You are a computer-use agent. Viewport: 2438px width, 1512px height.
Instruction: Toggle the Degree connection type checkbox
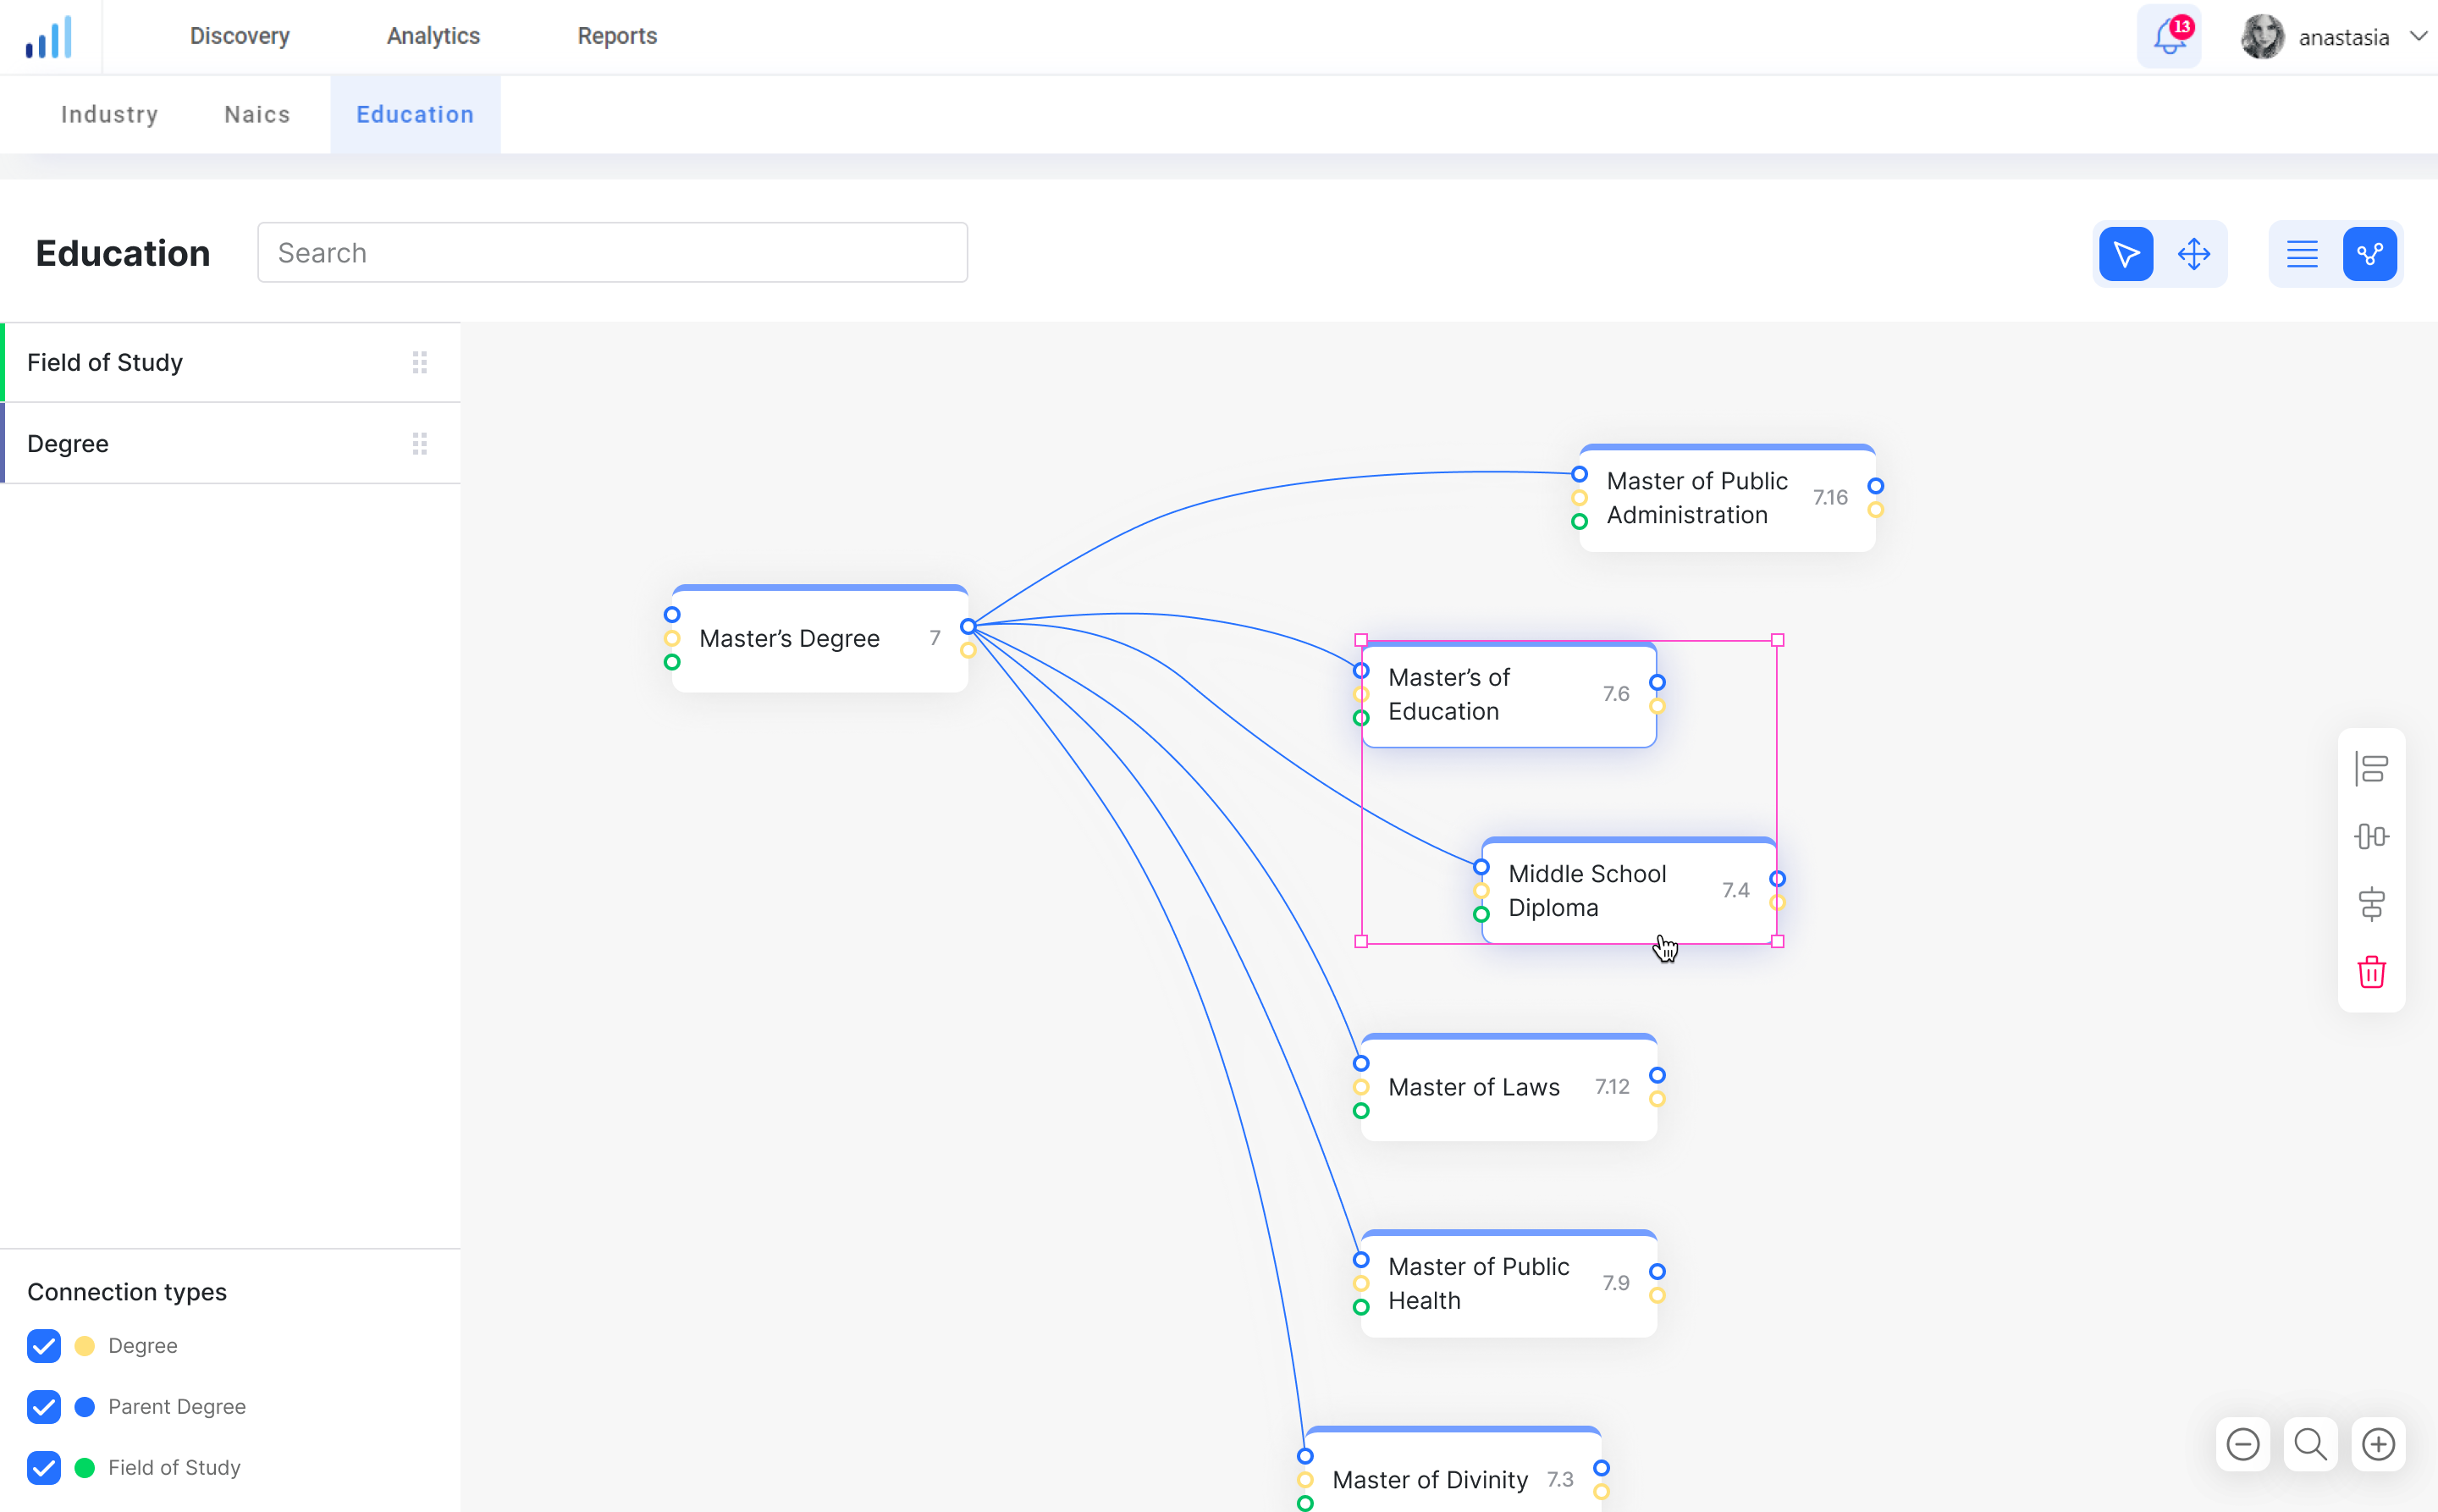coord(44,1346)
